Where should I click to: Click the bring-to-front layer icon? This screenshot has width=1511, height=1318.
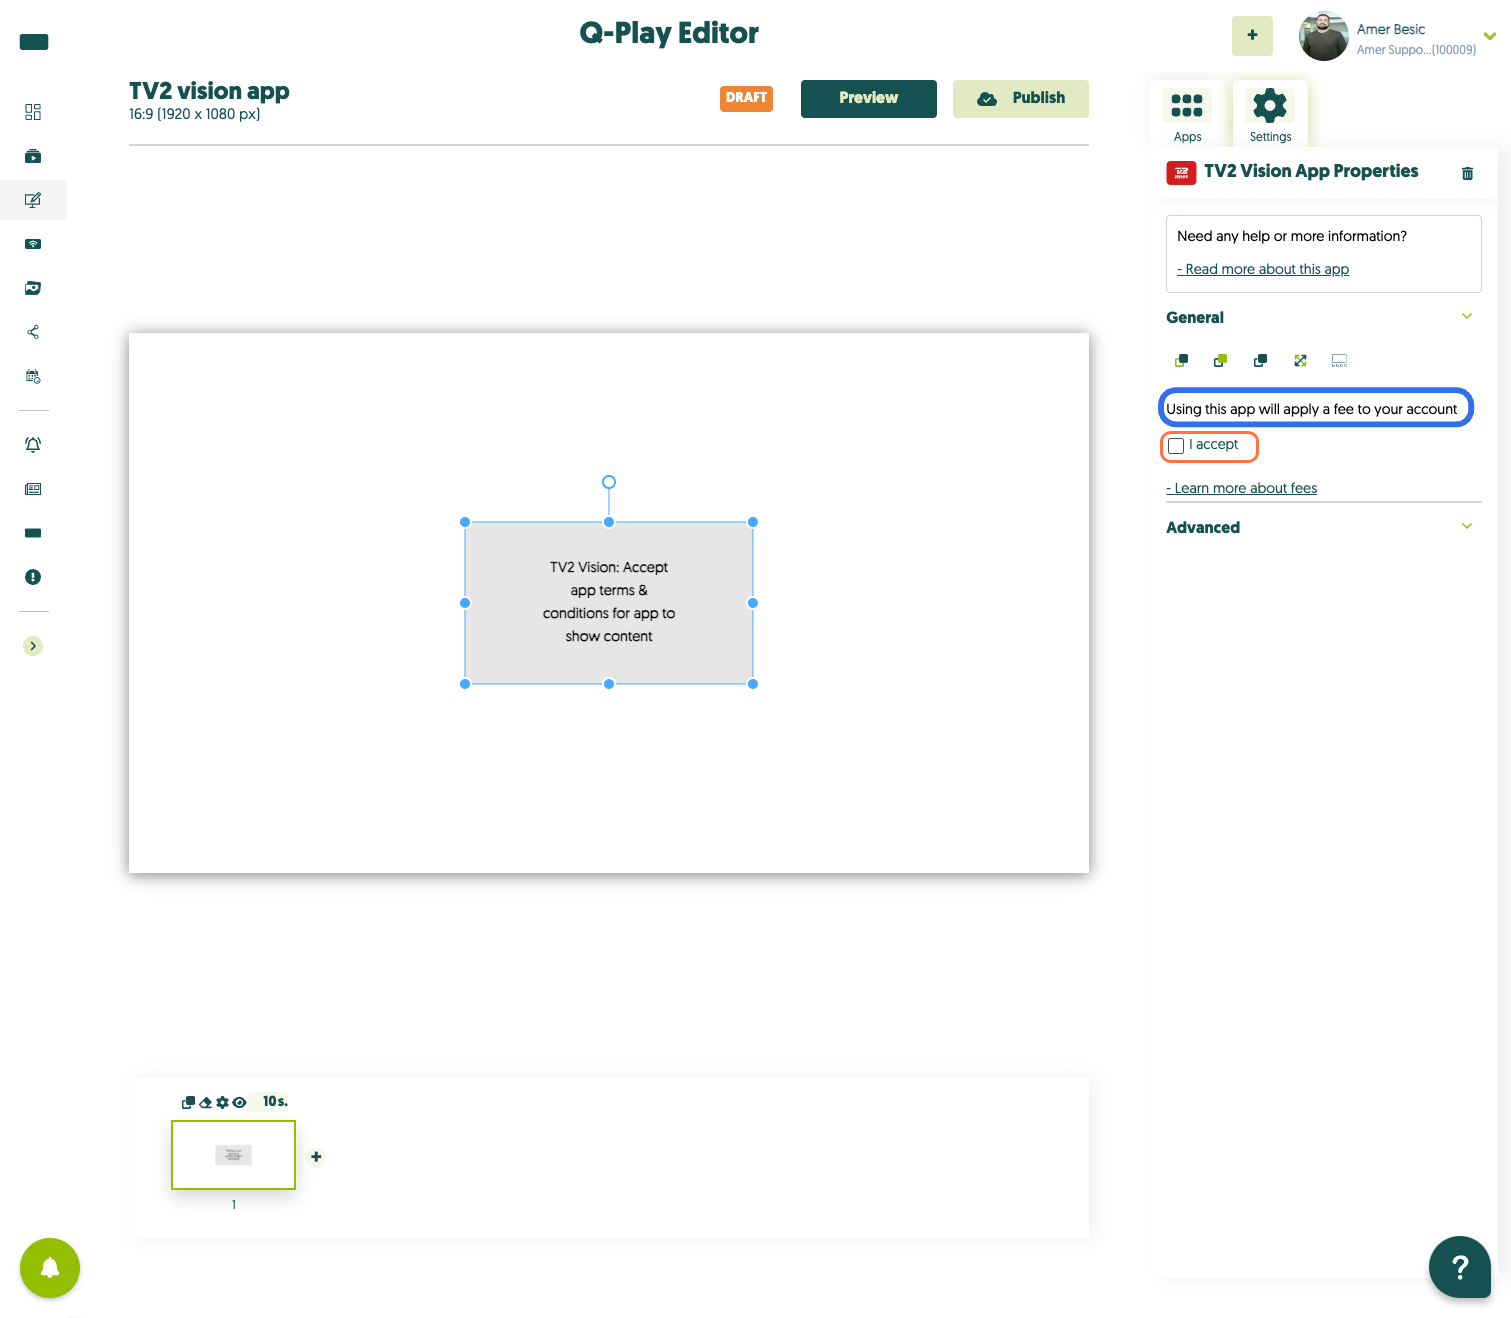click(1181, 360)
